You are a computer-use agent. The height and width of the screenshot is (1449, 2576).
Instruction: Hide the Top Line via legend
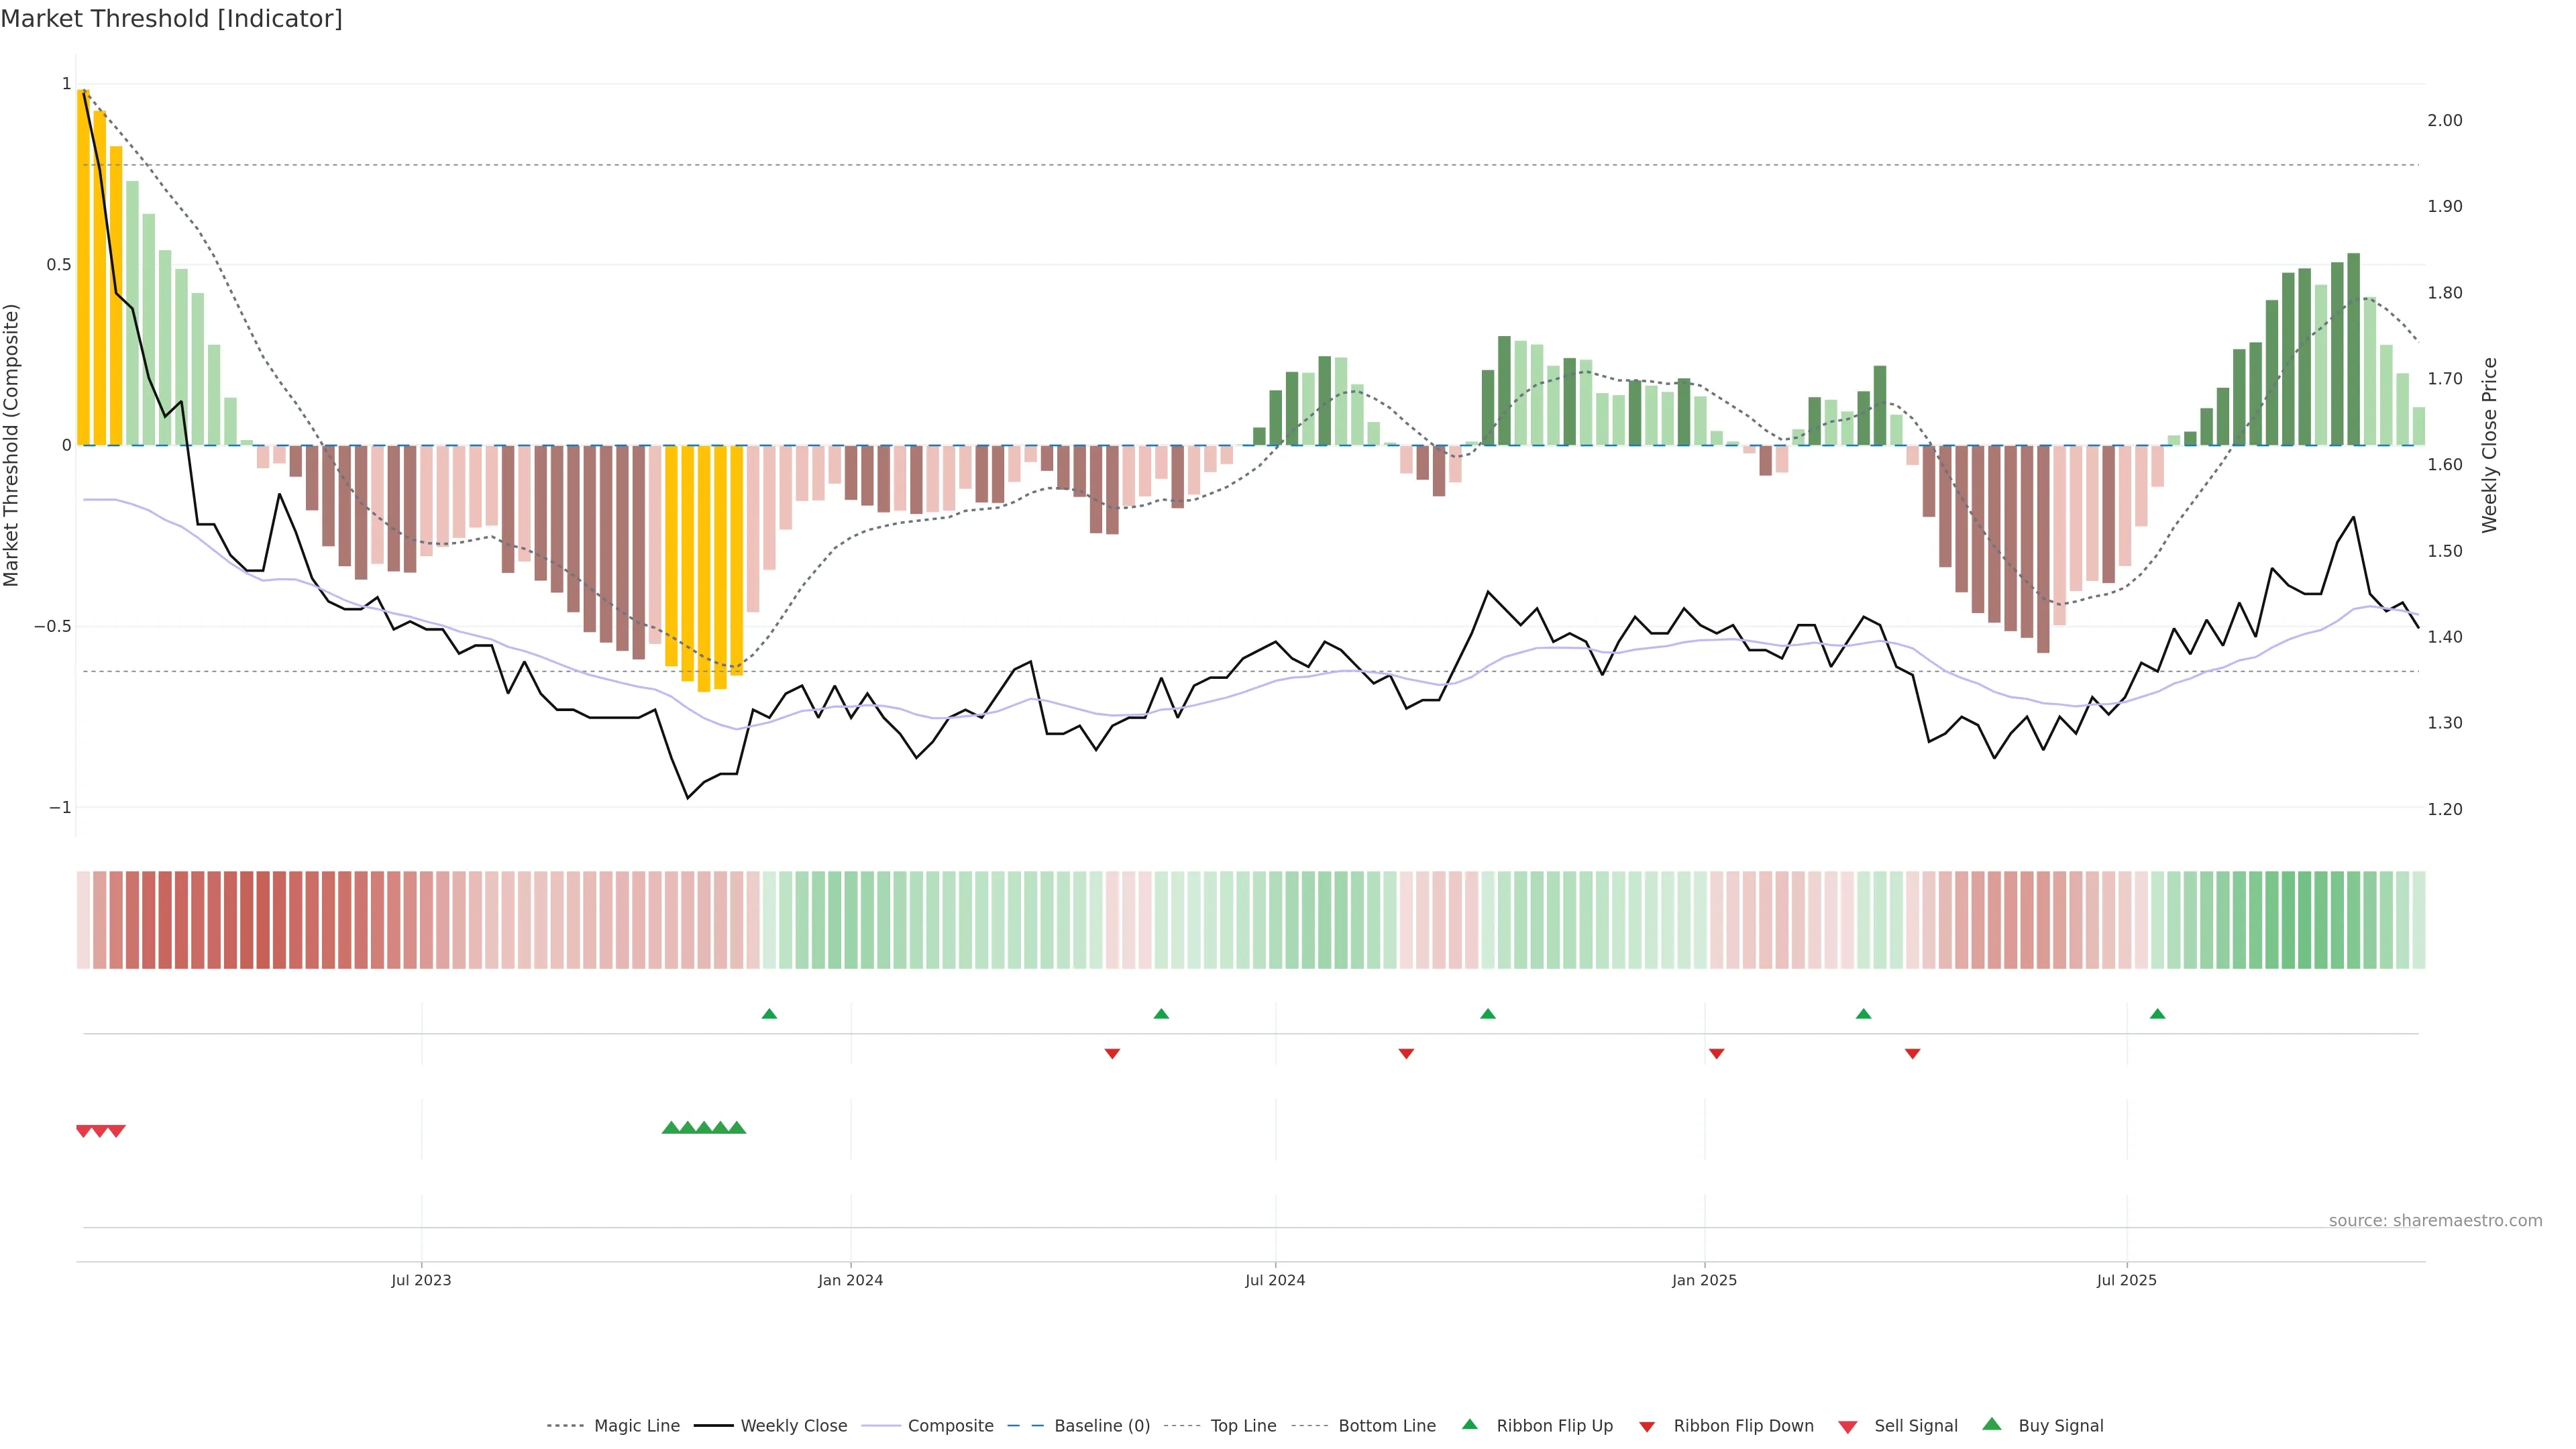1243,1426
